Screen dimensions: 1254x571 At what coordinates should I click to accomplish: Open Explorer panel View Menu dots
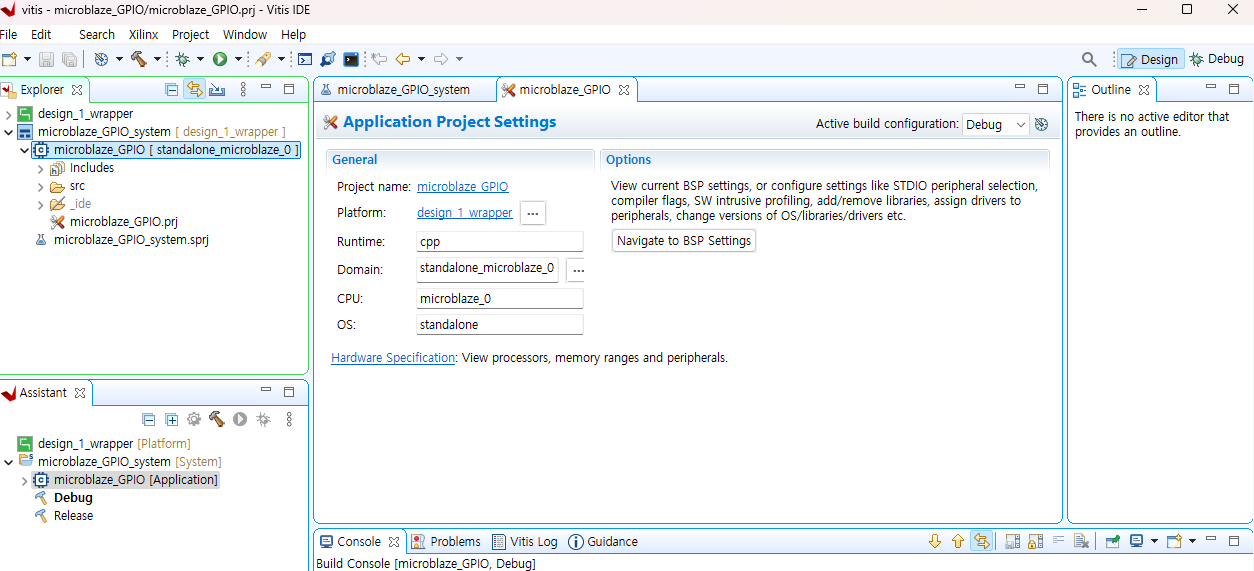243,89
